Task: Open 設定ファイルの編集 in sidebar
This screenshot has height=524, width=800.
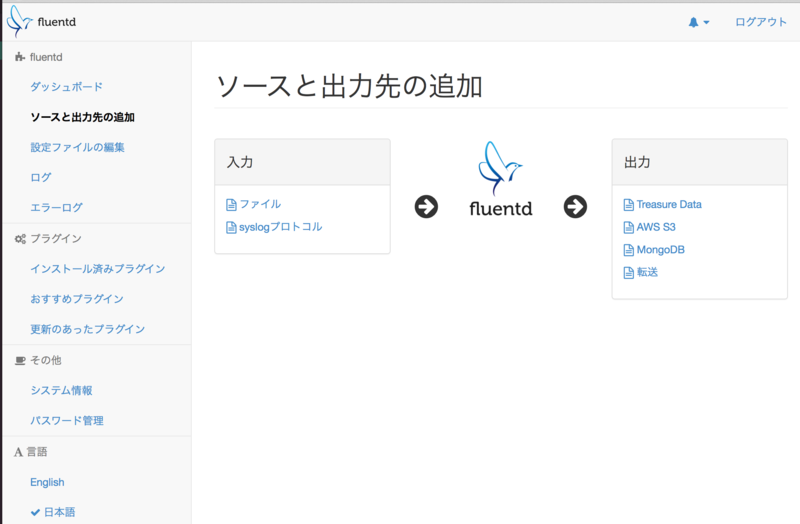Action: [77, 147]
